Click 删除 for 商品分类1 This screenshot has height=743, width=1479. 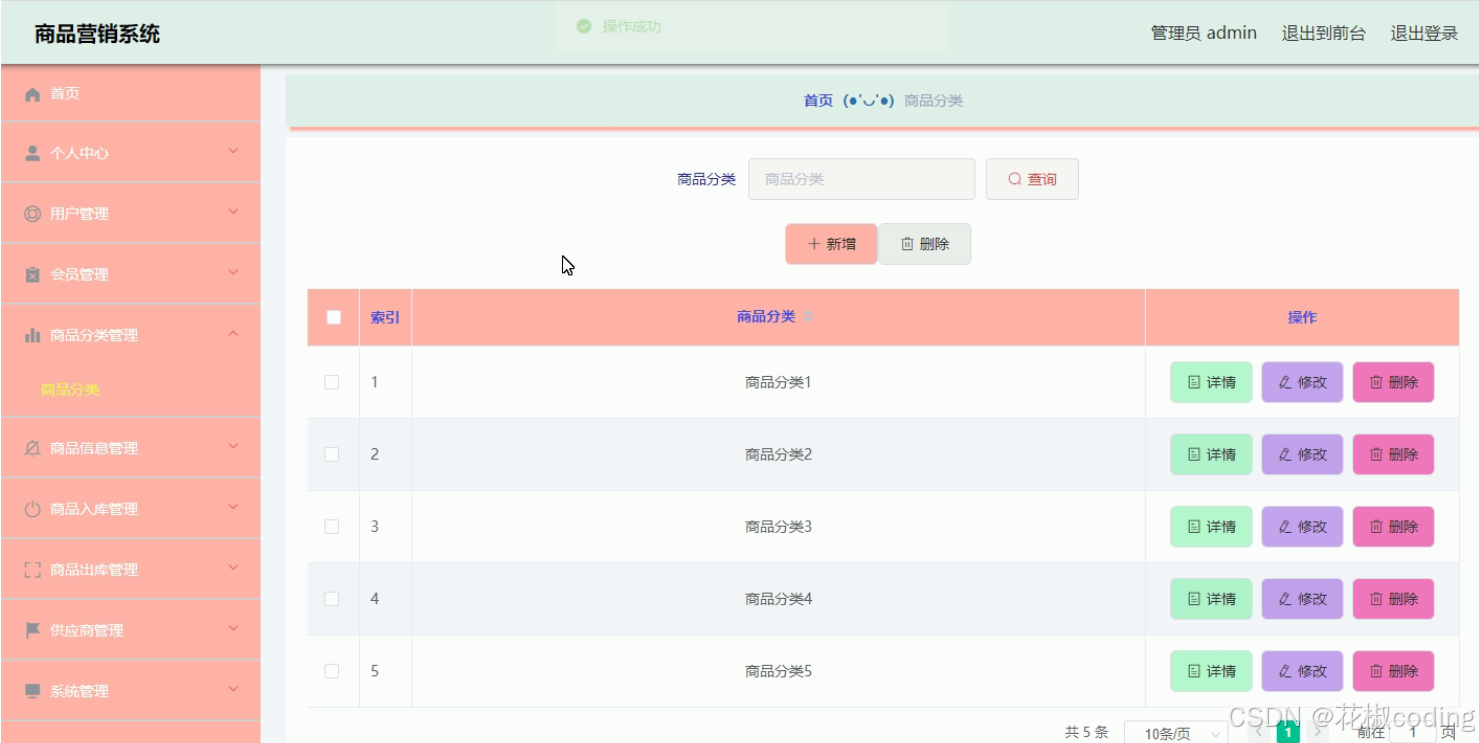[x=1393, y=382]
